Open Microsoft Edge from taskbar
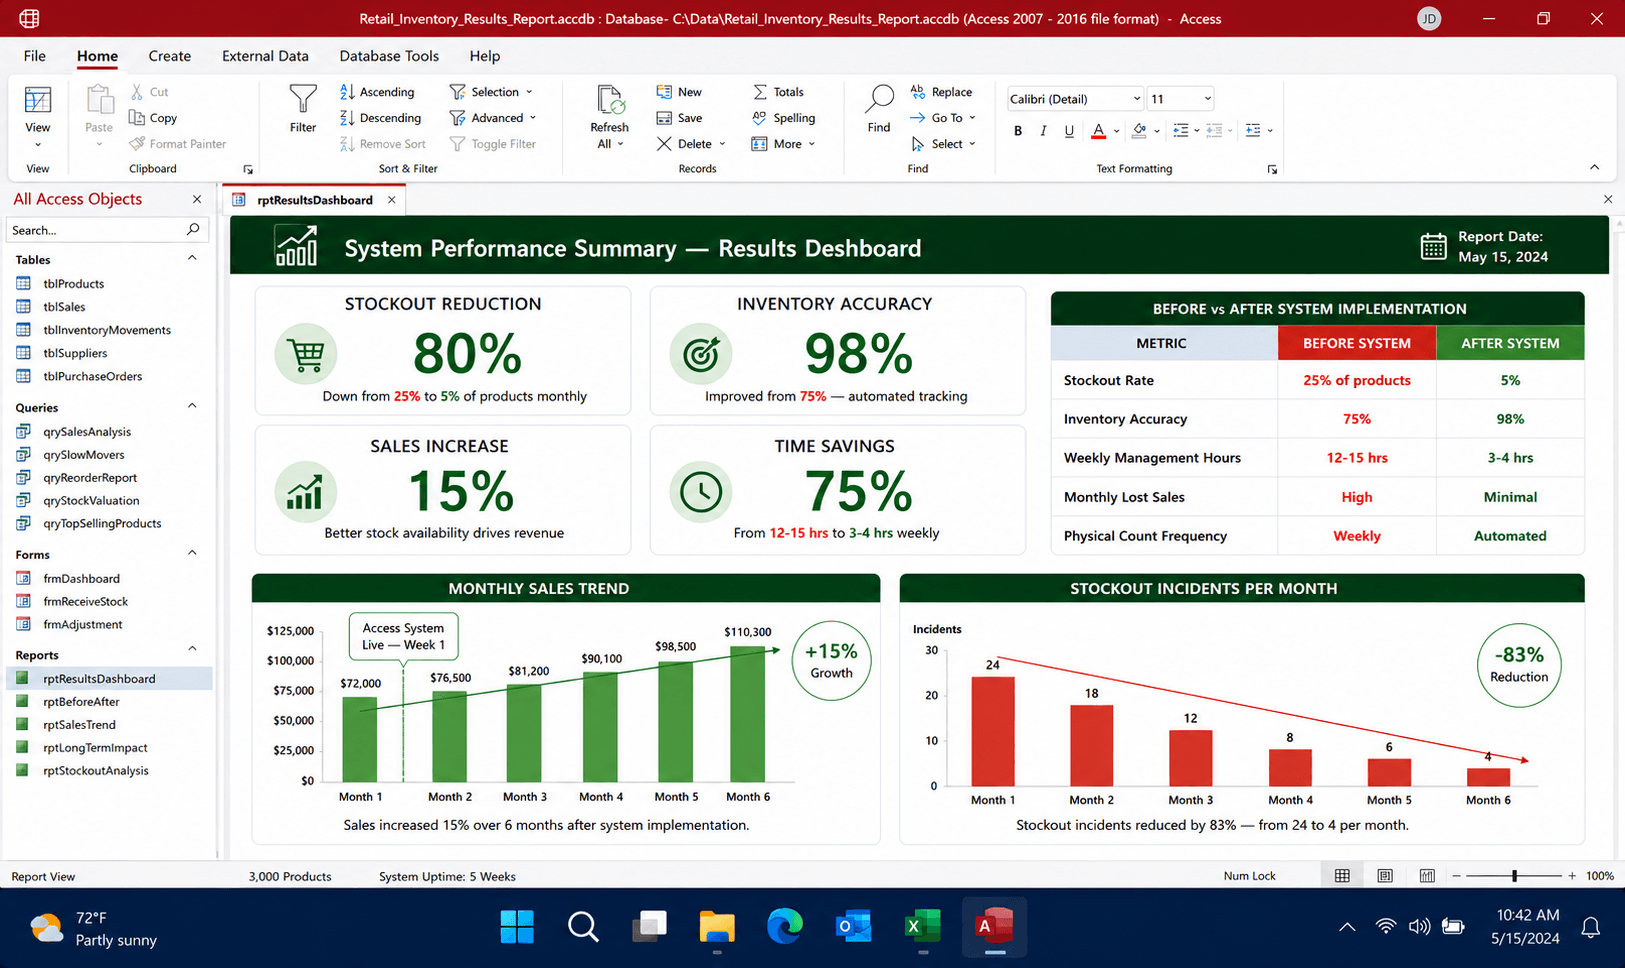The width and height of the screenshot is (1625, 968). [x=785, y=927]
